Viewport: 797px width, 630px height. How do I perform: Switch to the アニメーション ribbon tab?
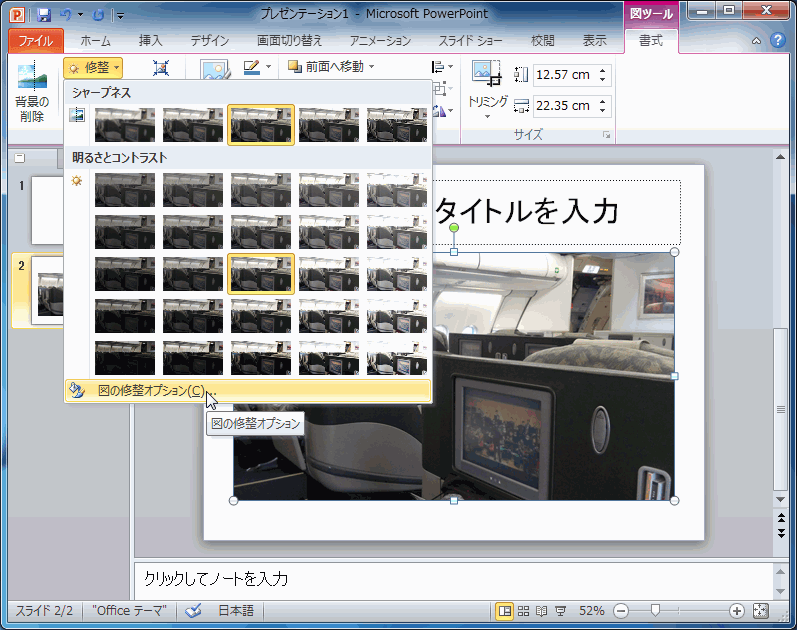tap(380, 41)
